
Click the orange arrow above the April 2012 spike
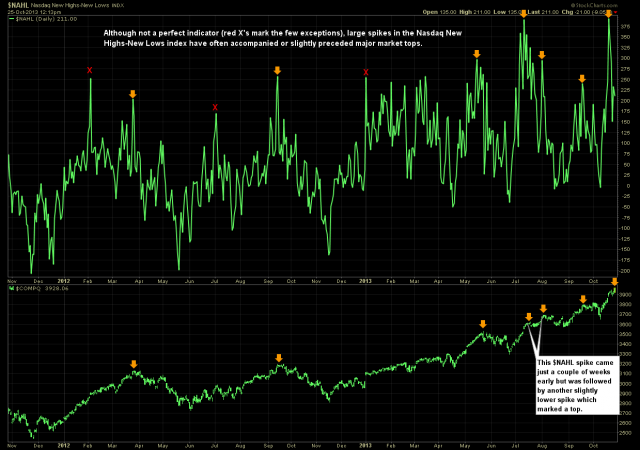pos(133,94)
